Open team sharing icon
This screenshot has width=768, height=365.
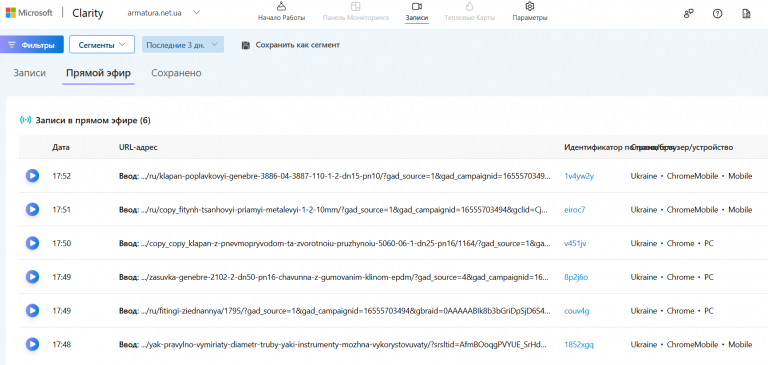[689, 14]
